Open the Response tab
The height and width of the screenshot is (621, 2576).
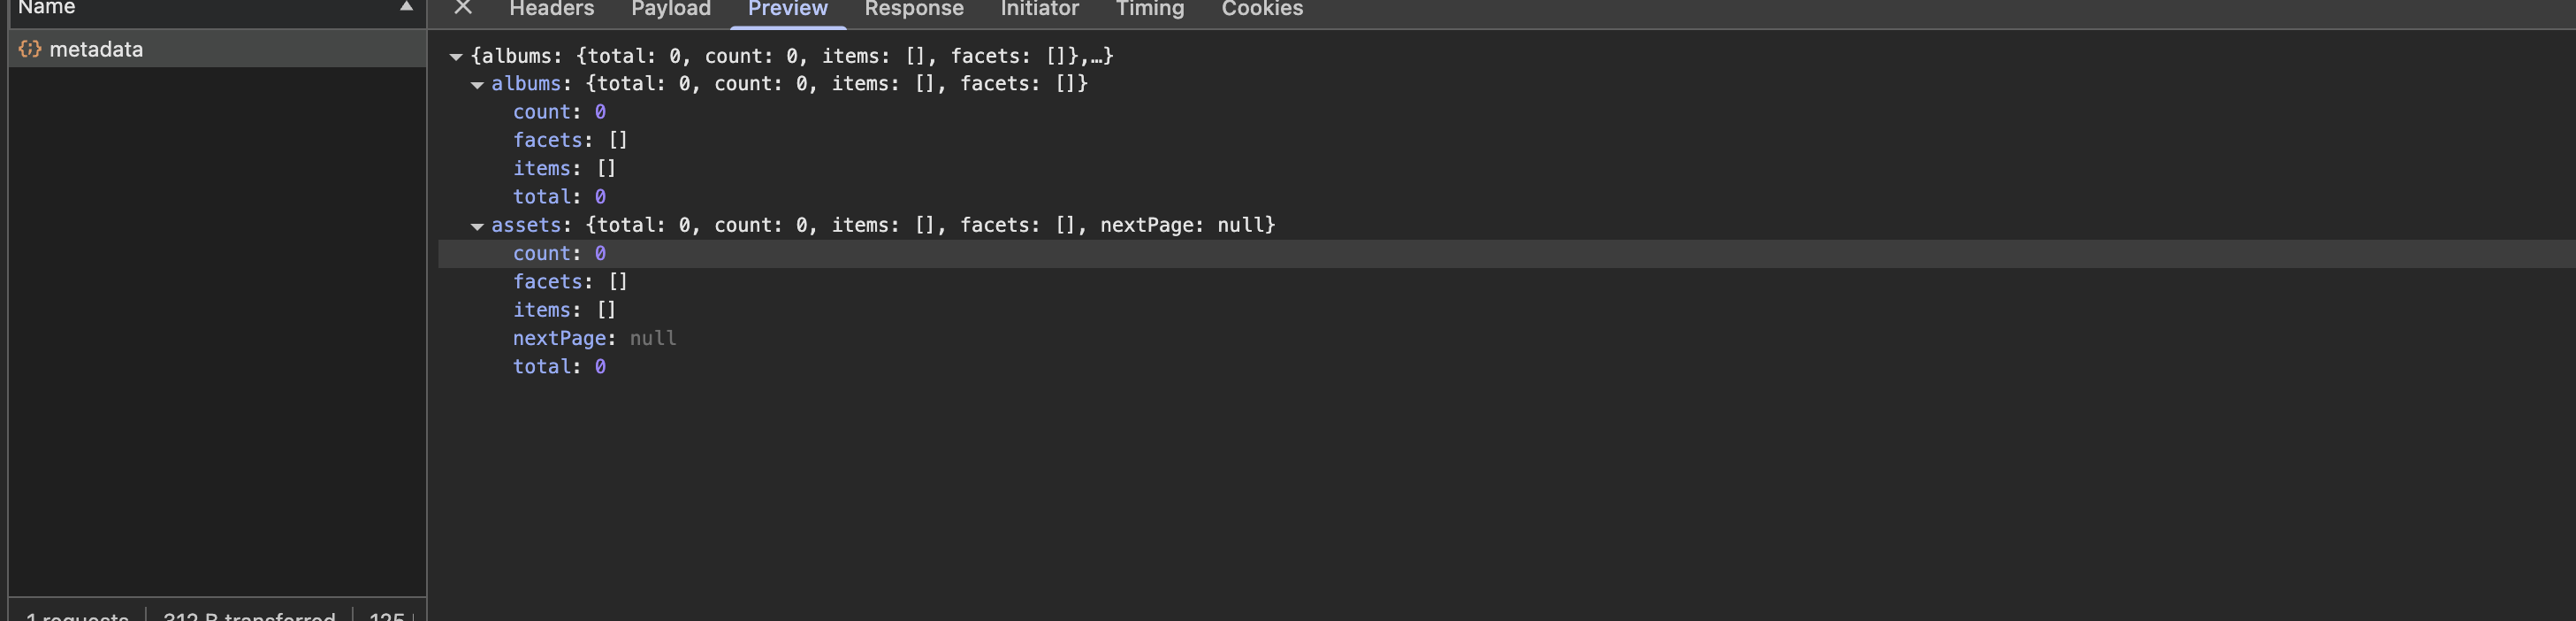914,9
